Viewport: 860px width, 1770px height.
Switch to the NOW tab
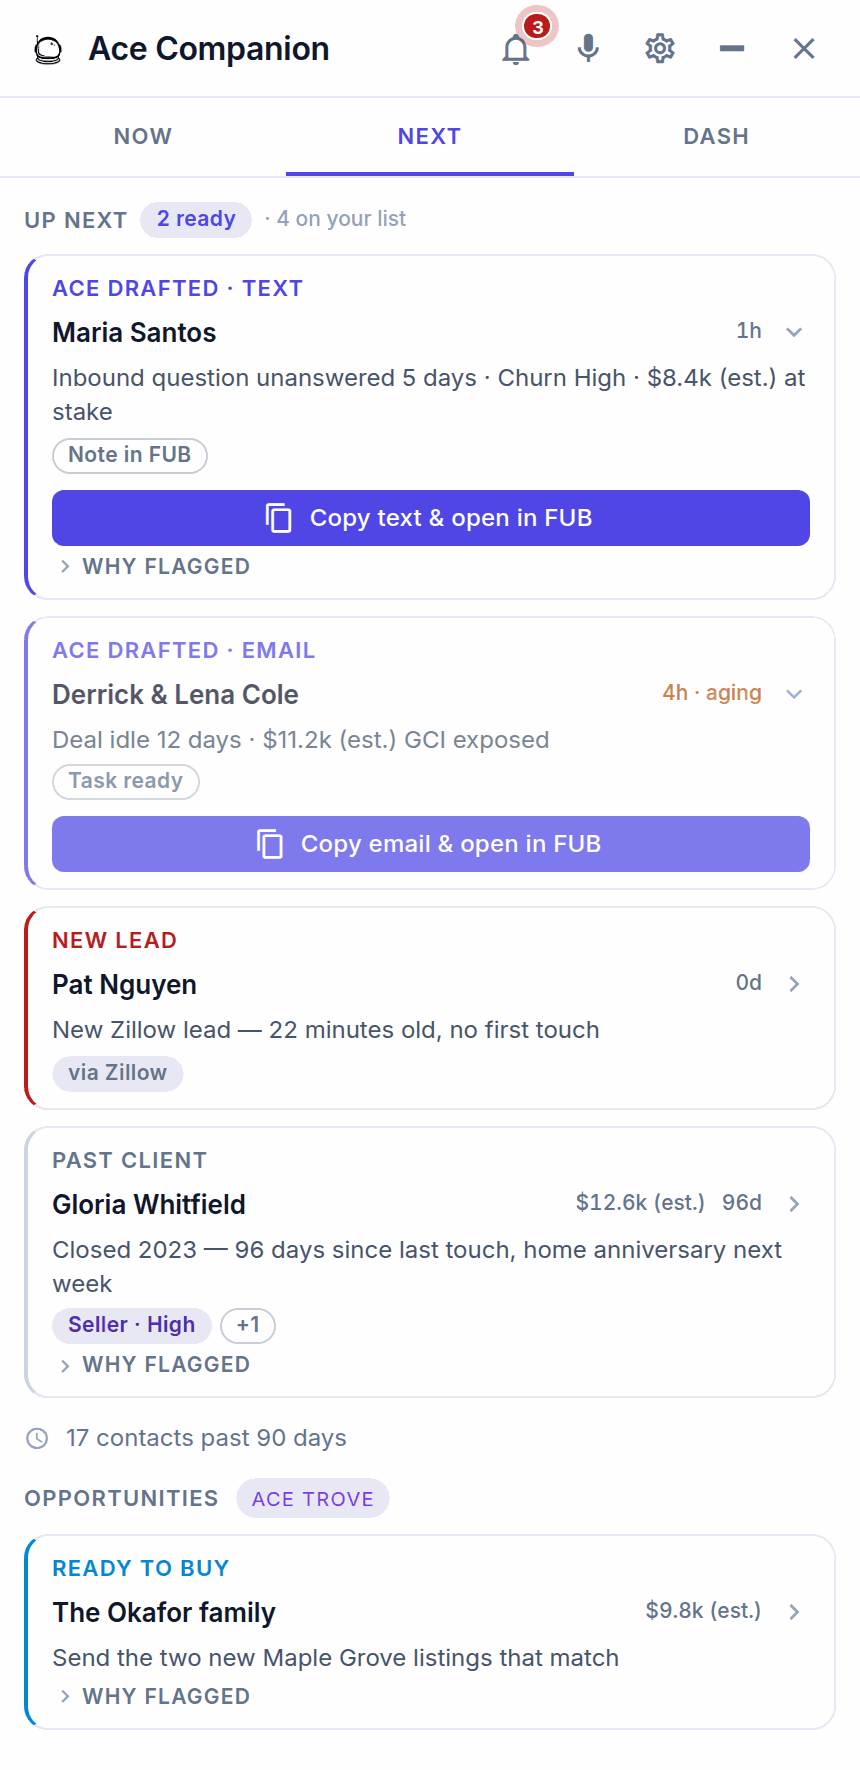pos(143,137)
